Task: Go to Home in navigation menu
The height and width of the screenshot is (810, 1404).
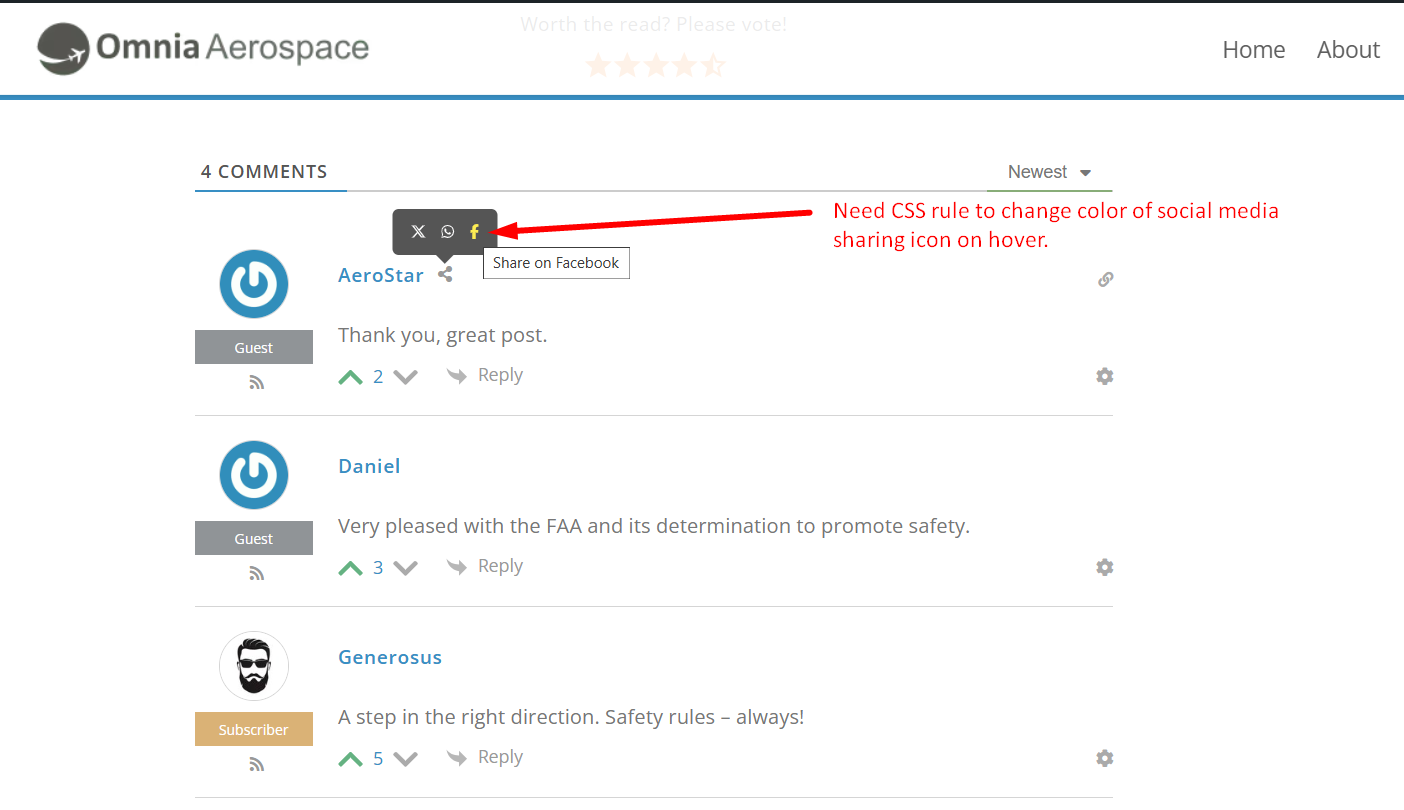Action: [1253, 50]
